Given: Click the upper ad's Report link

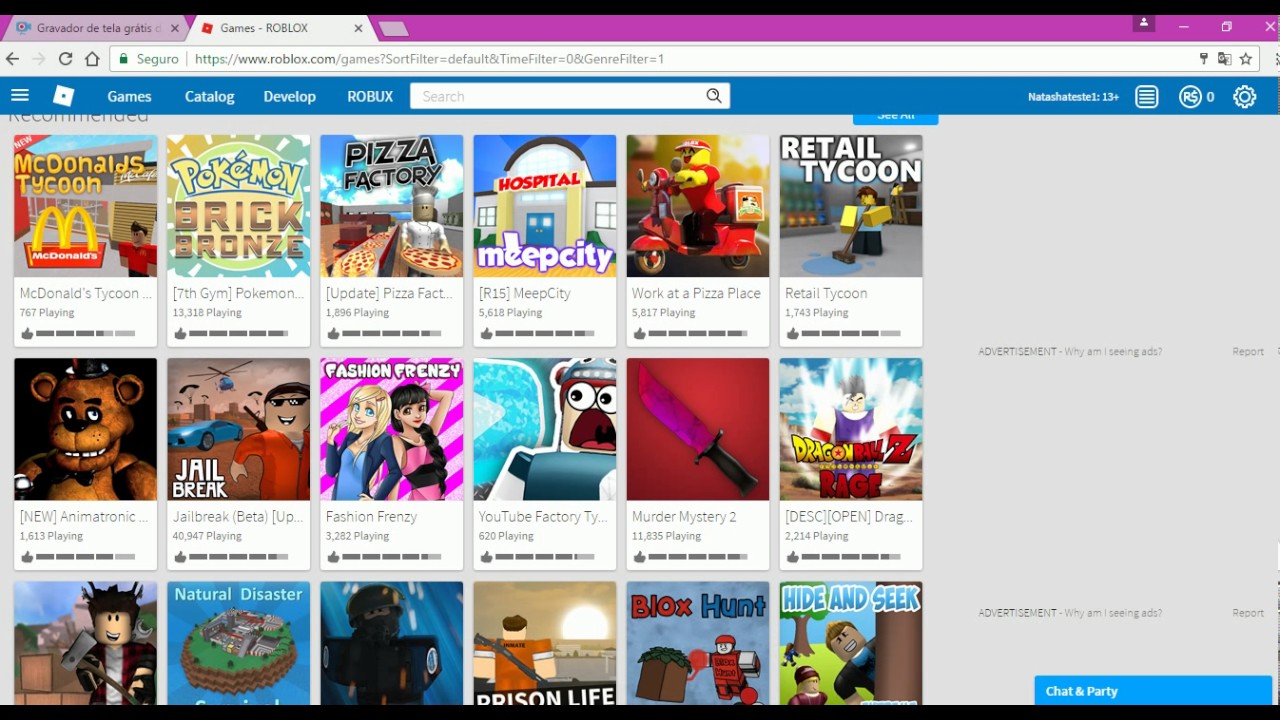Looking at the screenshot, I should [1248, 352].
